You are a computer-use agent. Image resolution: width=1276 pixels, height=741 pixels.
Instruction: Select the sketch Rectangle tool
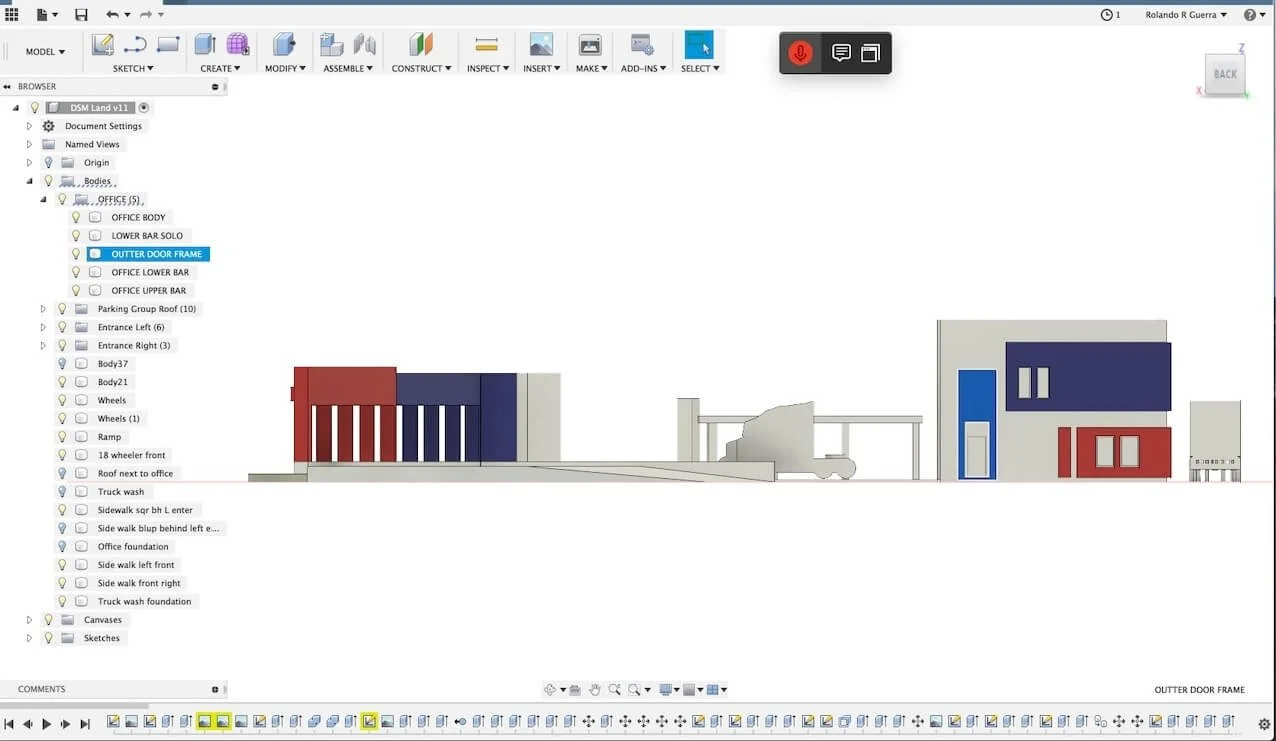pyautogui.click(x=168, y=45)
